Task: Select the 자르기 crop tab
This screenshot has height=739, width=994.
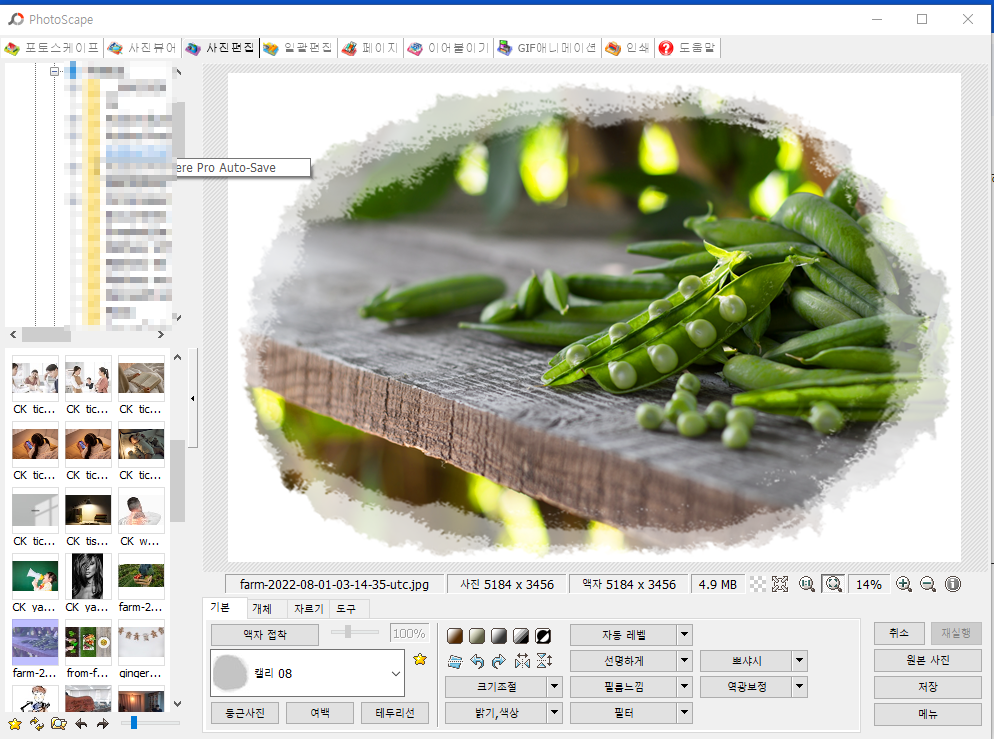Action: 309,608
